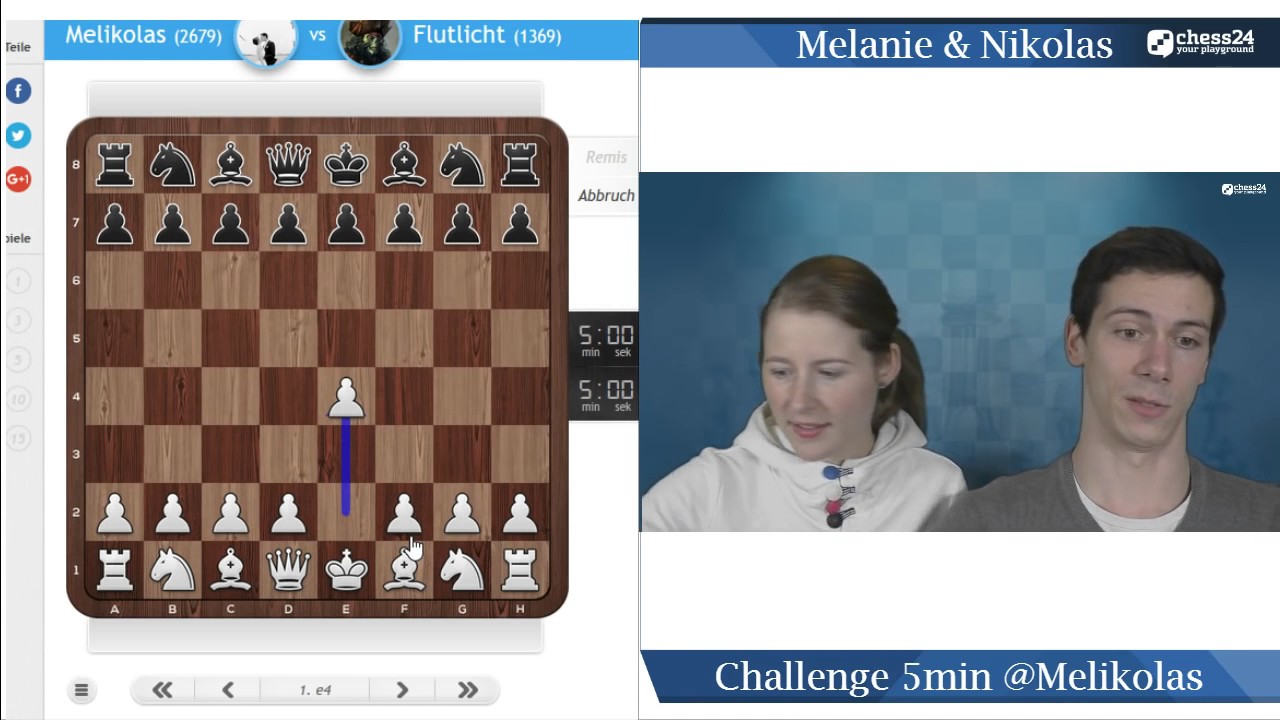
Task: Click the black pawn on e7
Action: [x=346, y=223]
